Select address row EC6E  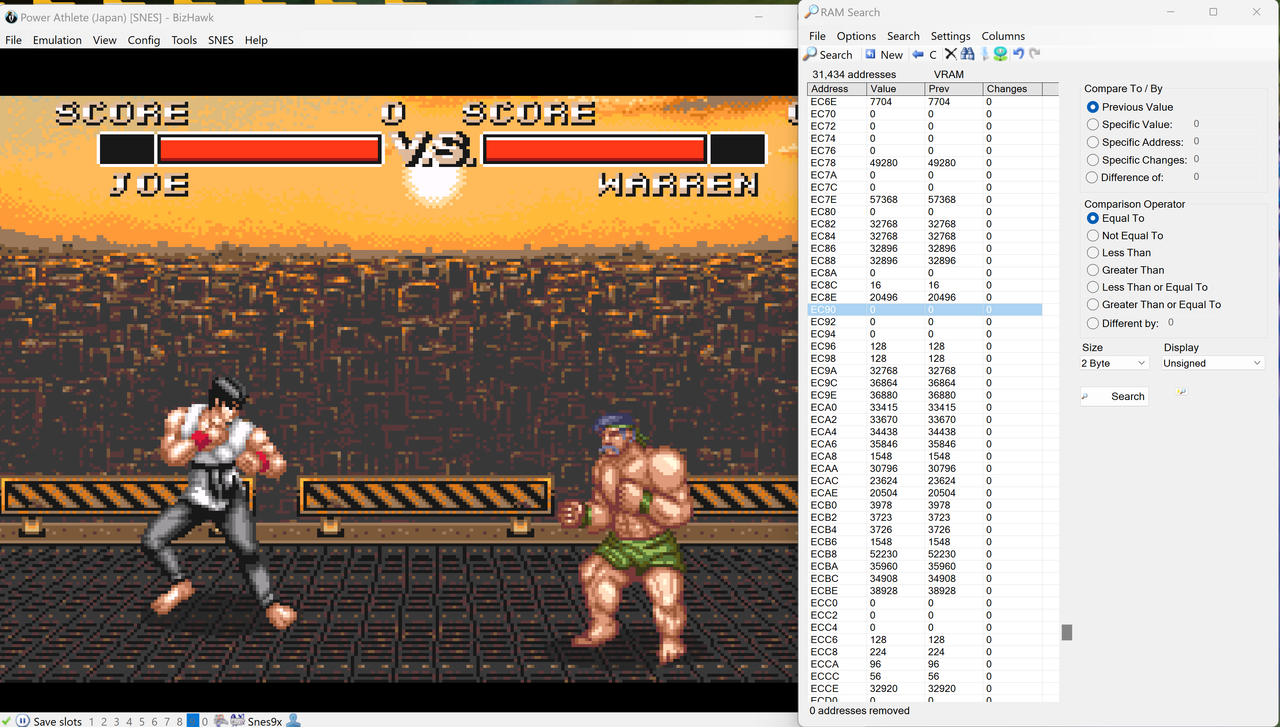925,102
